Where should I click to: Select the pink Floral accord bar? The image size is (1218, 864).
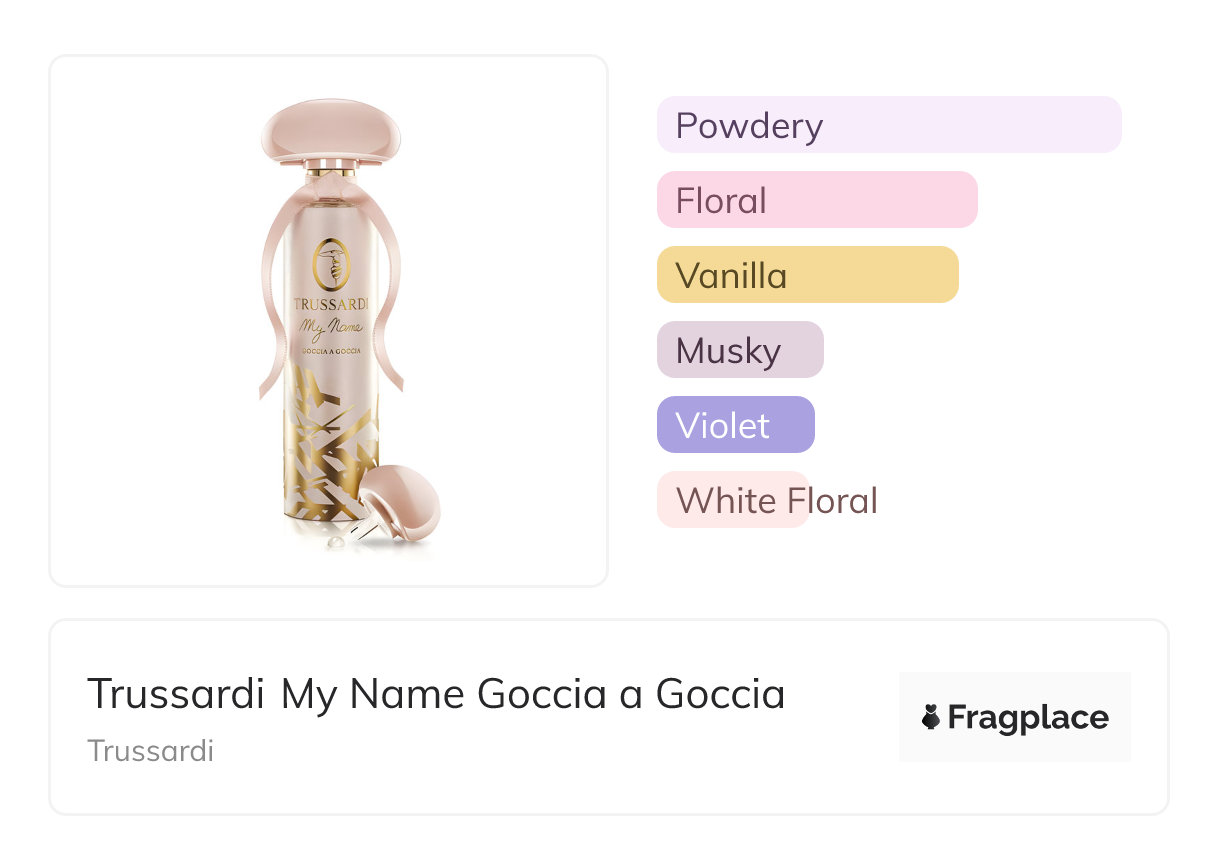(816, 200)
